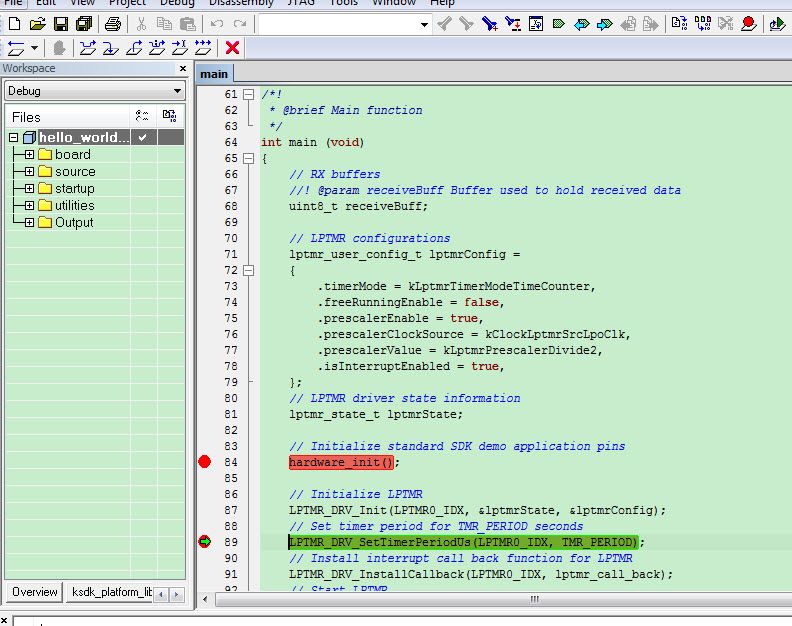Select the Overview workspace tab
This screenshot has width=792, height=626.
[x=35, y=592]
